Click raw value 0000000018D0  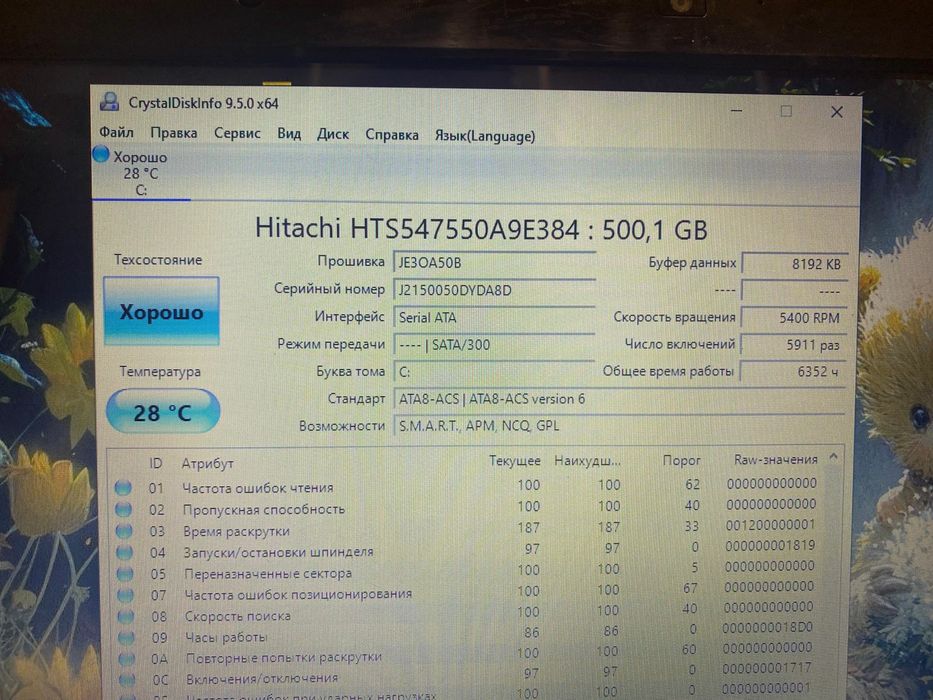point(768,627)
